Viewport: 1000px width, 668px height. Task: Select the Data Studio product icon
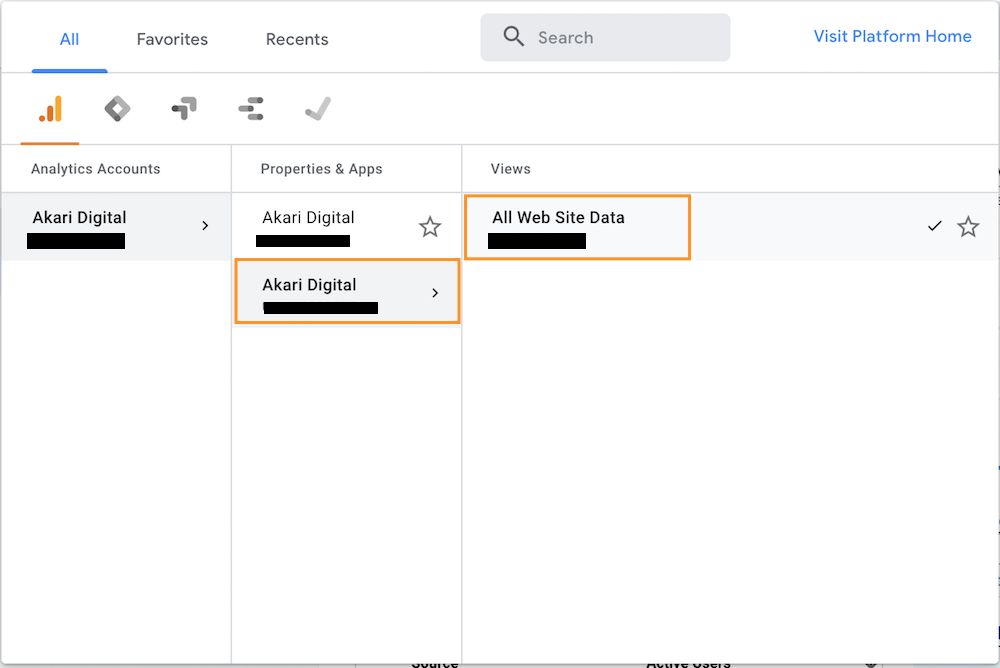[251, 109]
